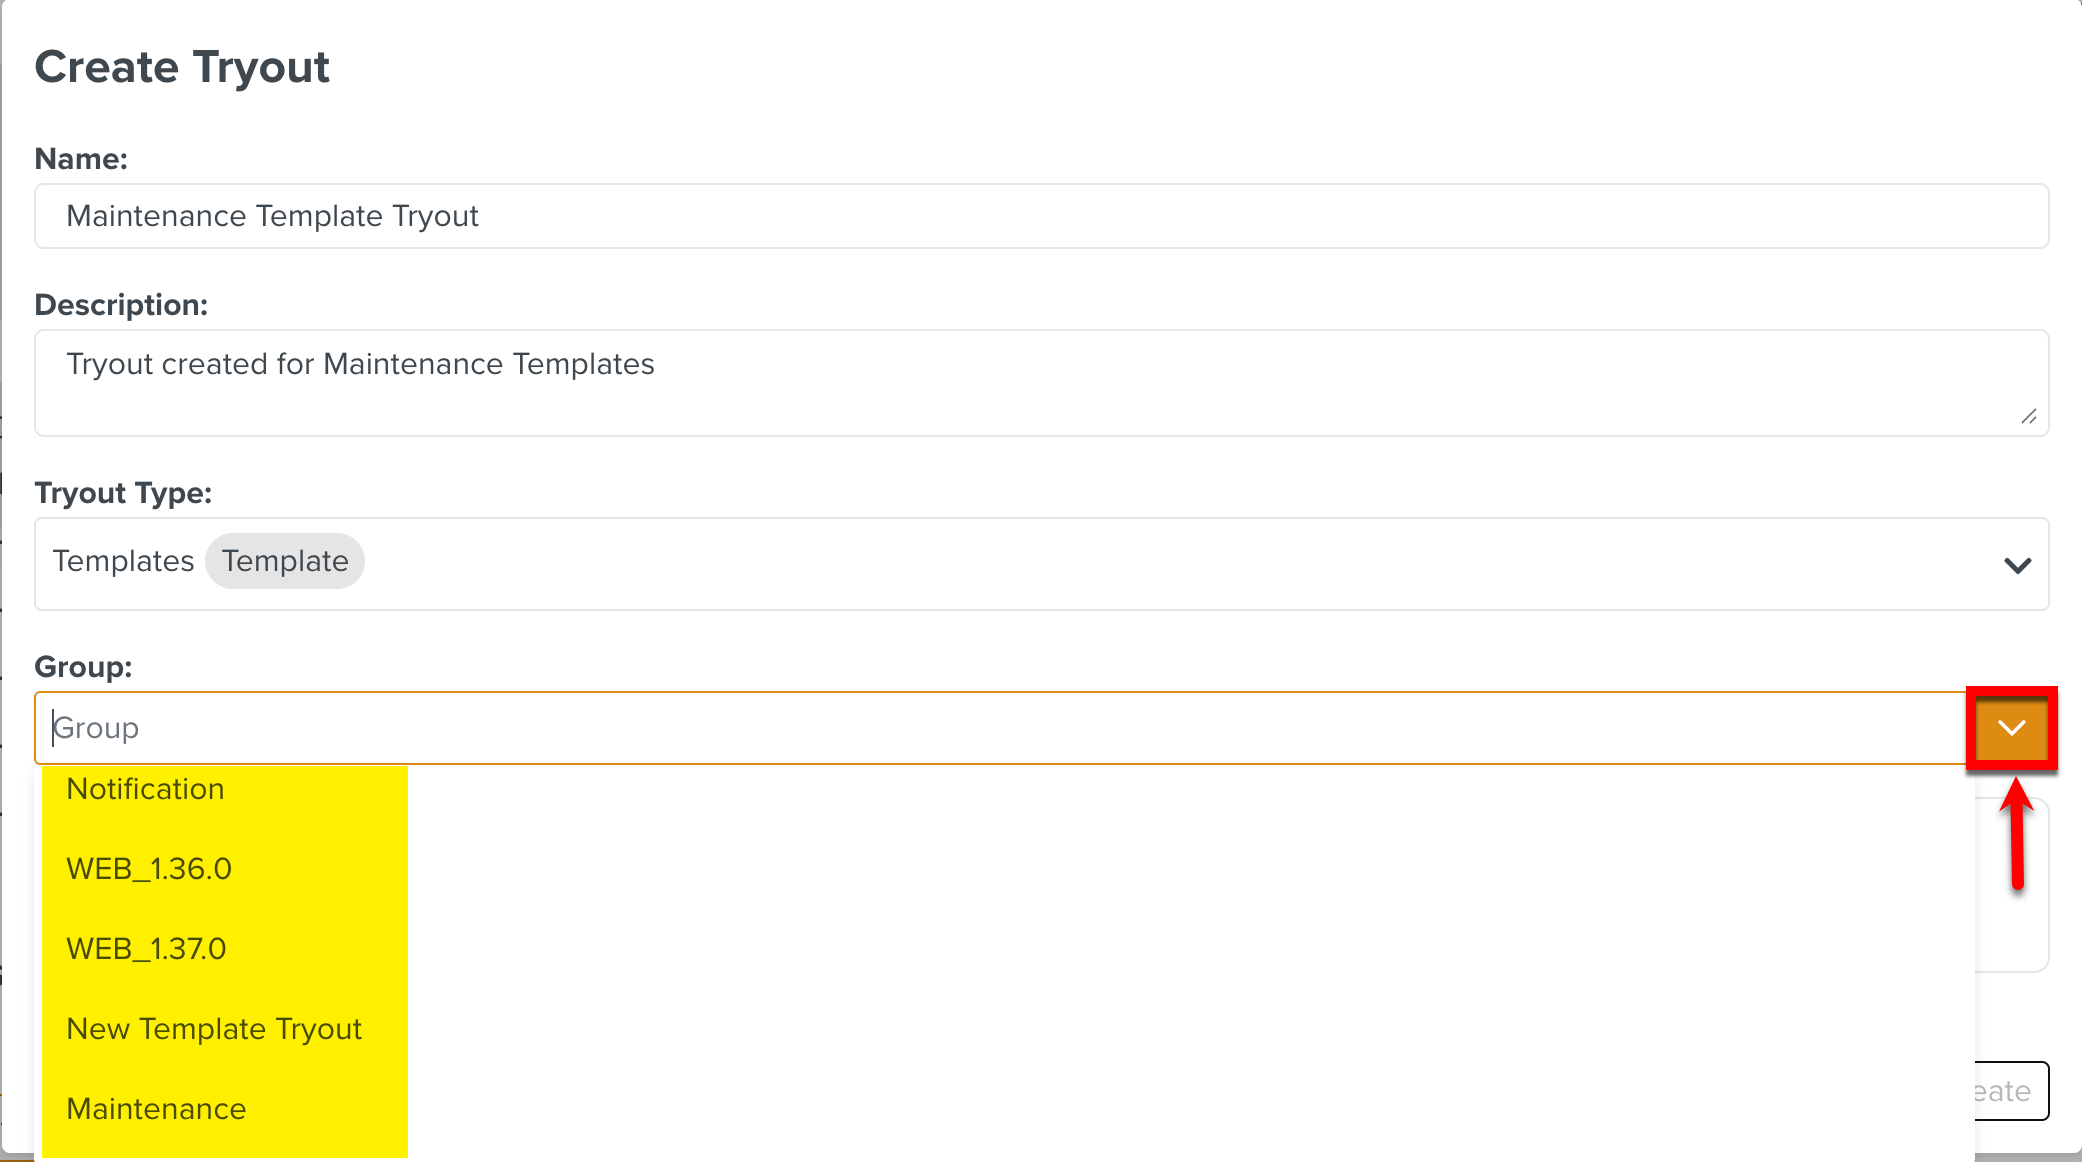
Task: Choose the WEB_1.36.0 group option
Action: 149,869
